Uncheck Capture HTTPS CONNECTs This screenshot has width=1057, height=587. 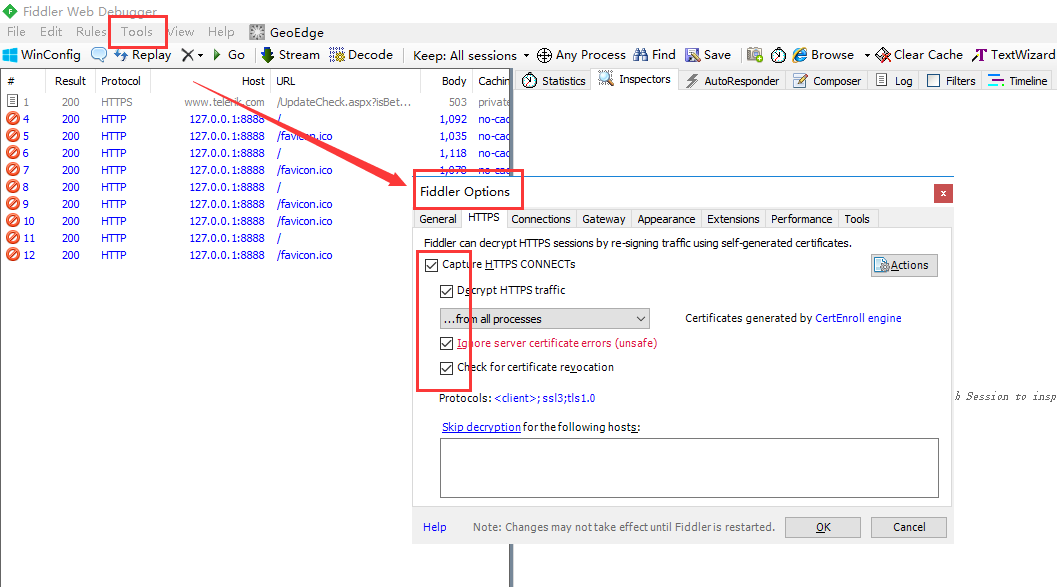point(432,265)
